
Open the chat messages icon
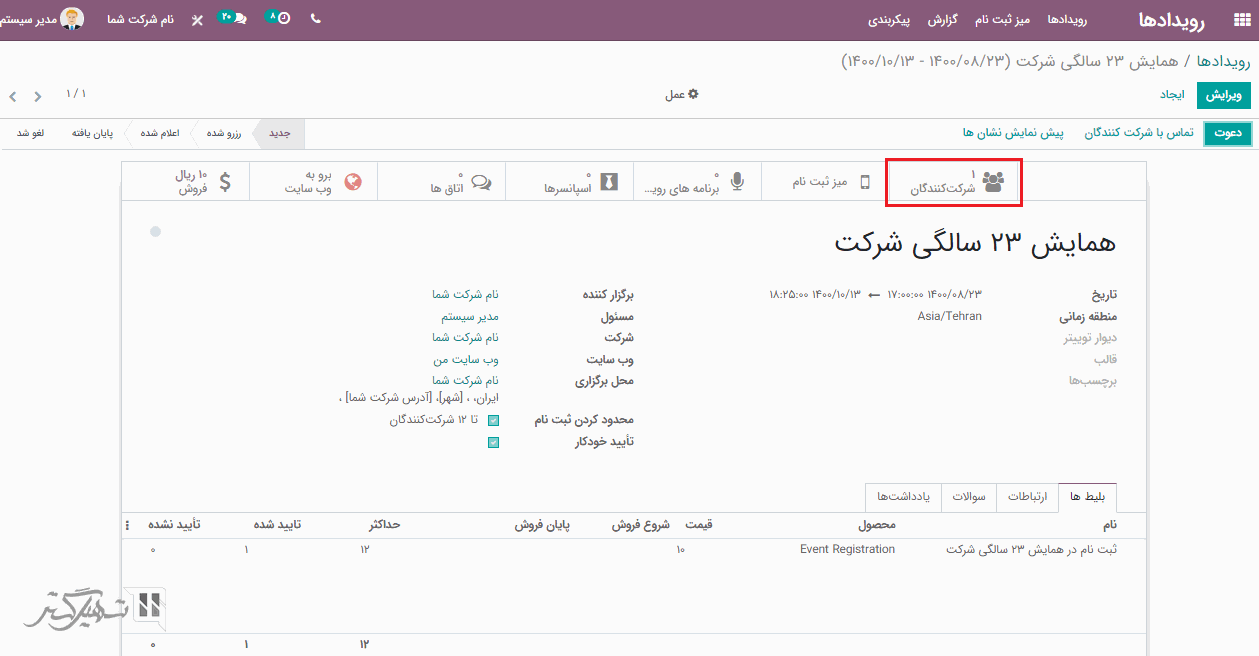(x=235, y=19)
